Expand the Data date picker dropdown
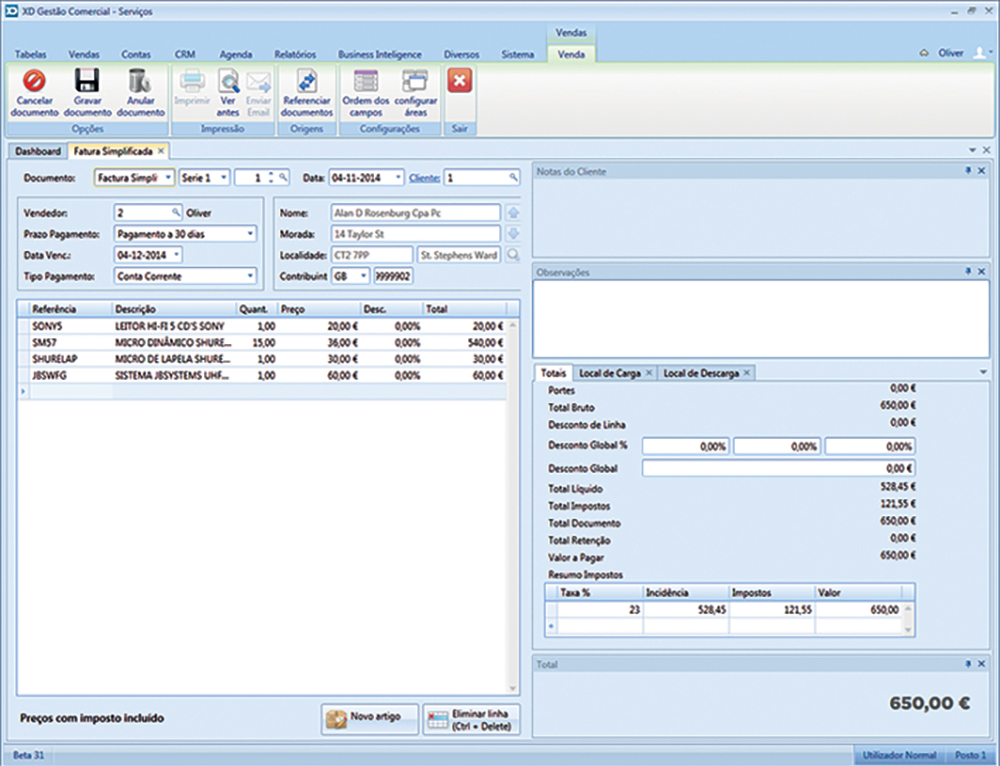 pyautogui.click(x=399, y=177)
